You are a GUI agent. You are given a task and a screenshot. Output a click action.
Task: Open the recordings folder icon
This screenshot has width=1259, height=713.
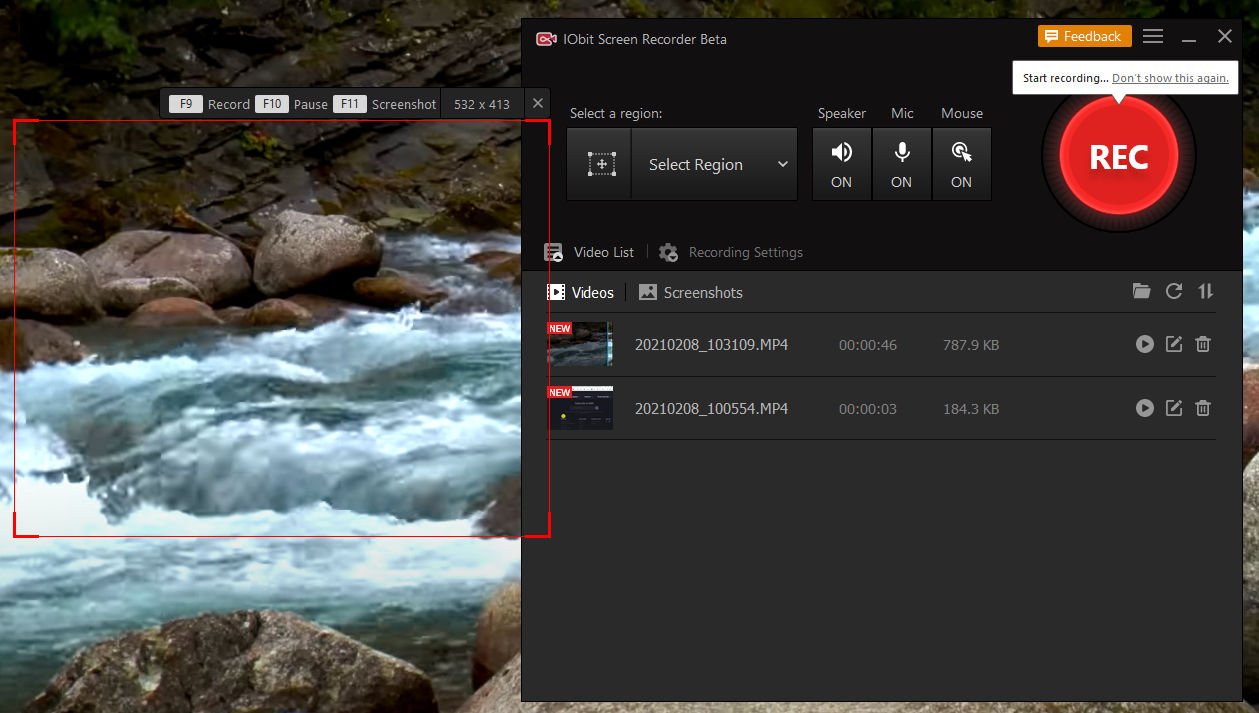coord(1141,291)
